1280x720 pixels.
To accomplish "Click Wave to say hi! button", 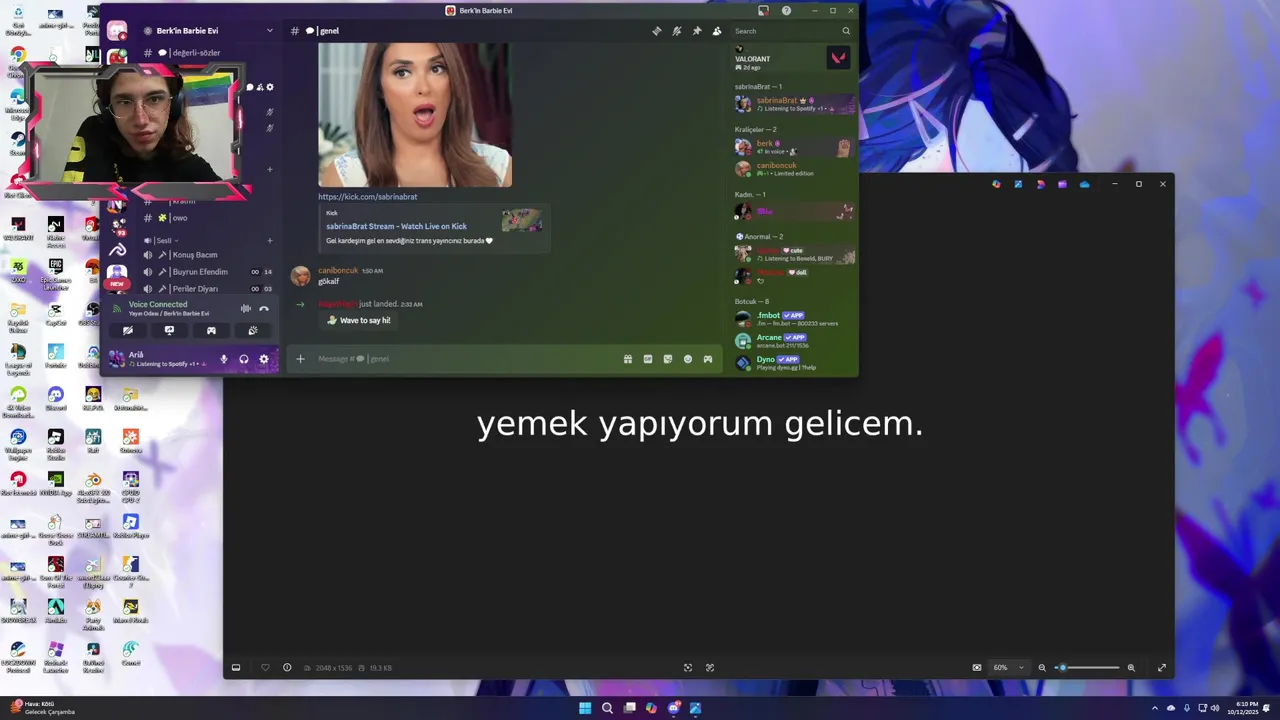I will pyautogui.click(x=359, y=320).
